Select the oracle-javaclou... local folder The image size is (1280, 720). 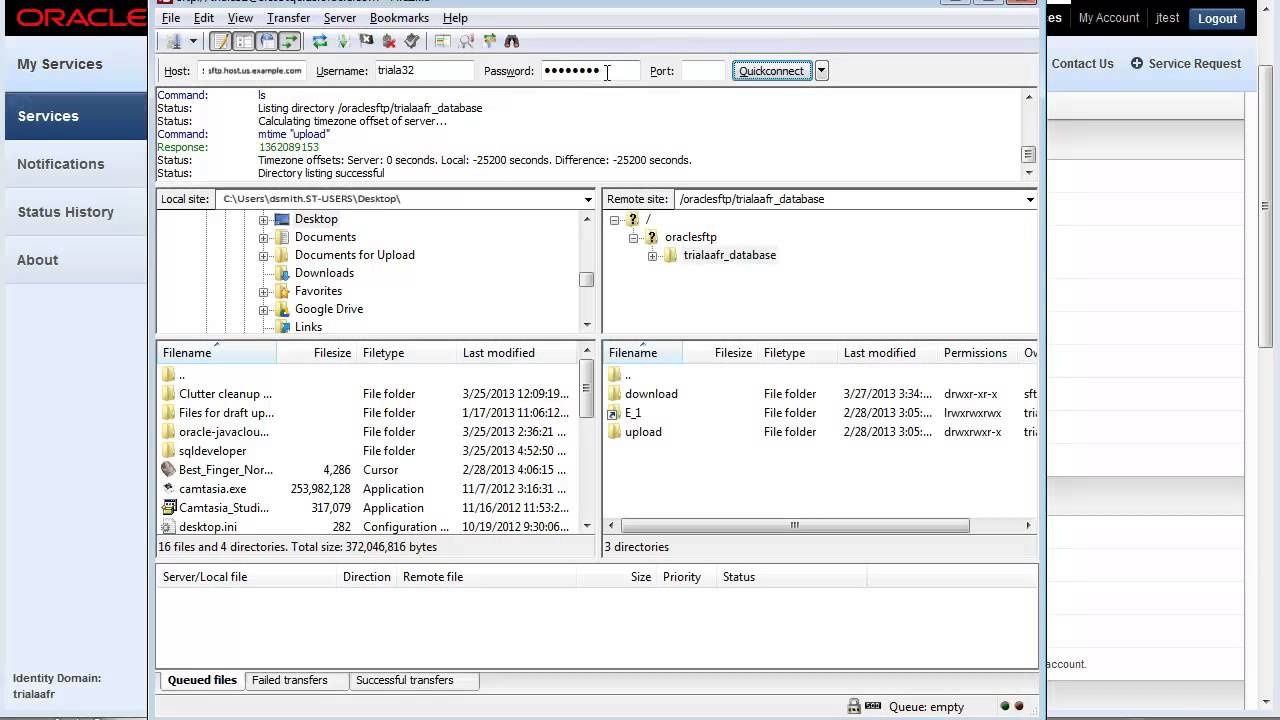pyautogui.click(x=224, y=432)
